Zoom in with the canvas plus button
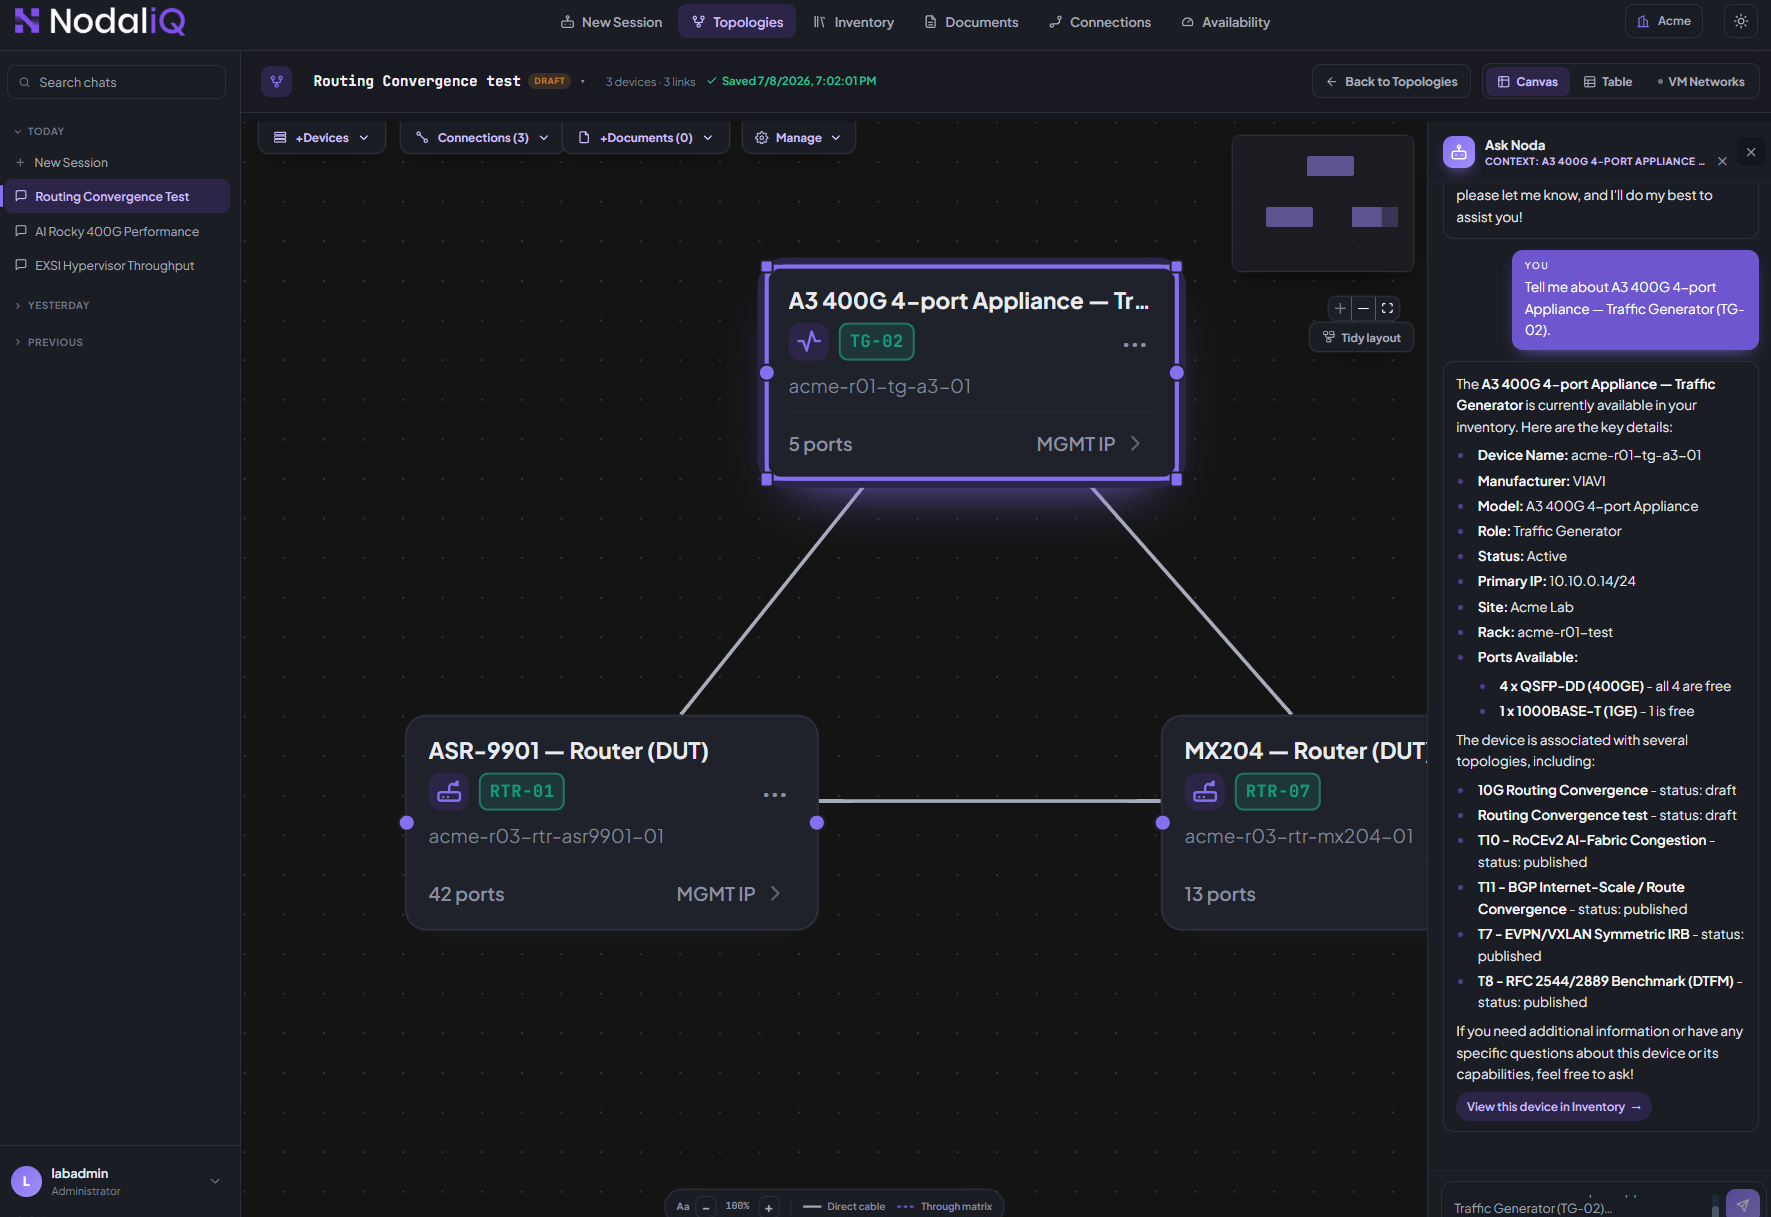 [x=1340, y=308]
